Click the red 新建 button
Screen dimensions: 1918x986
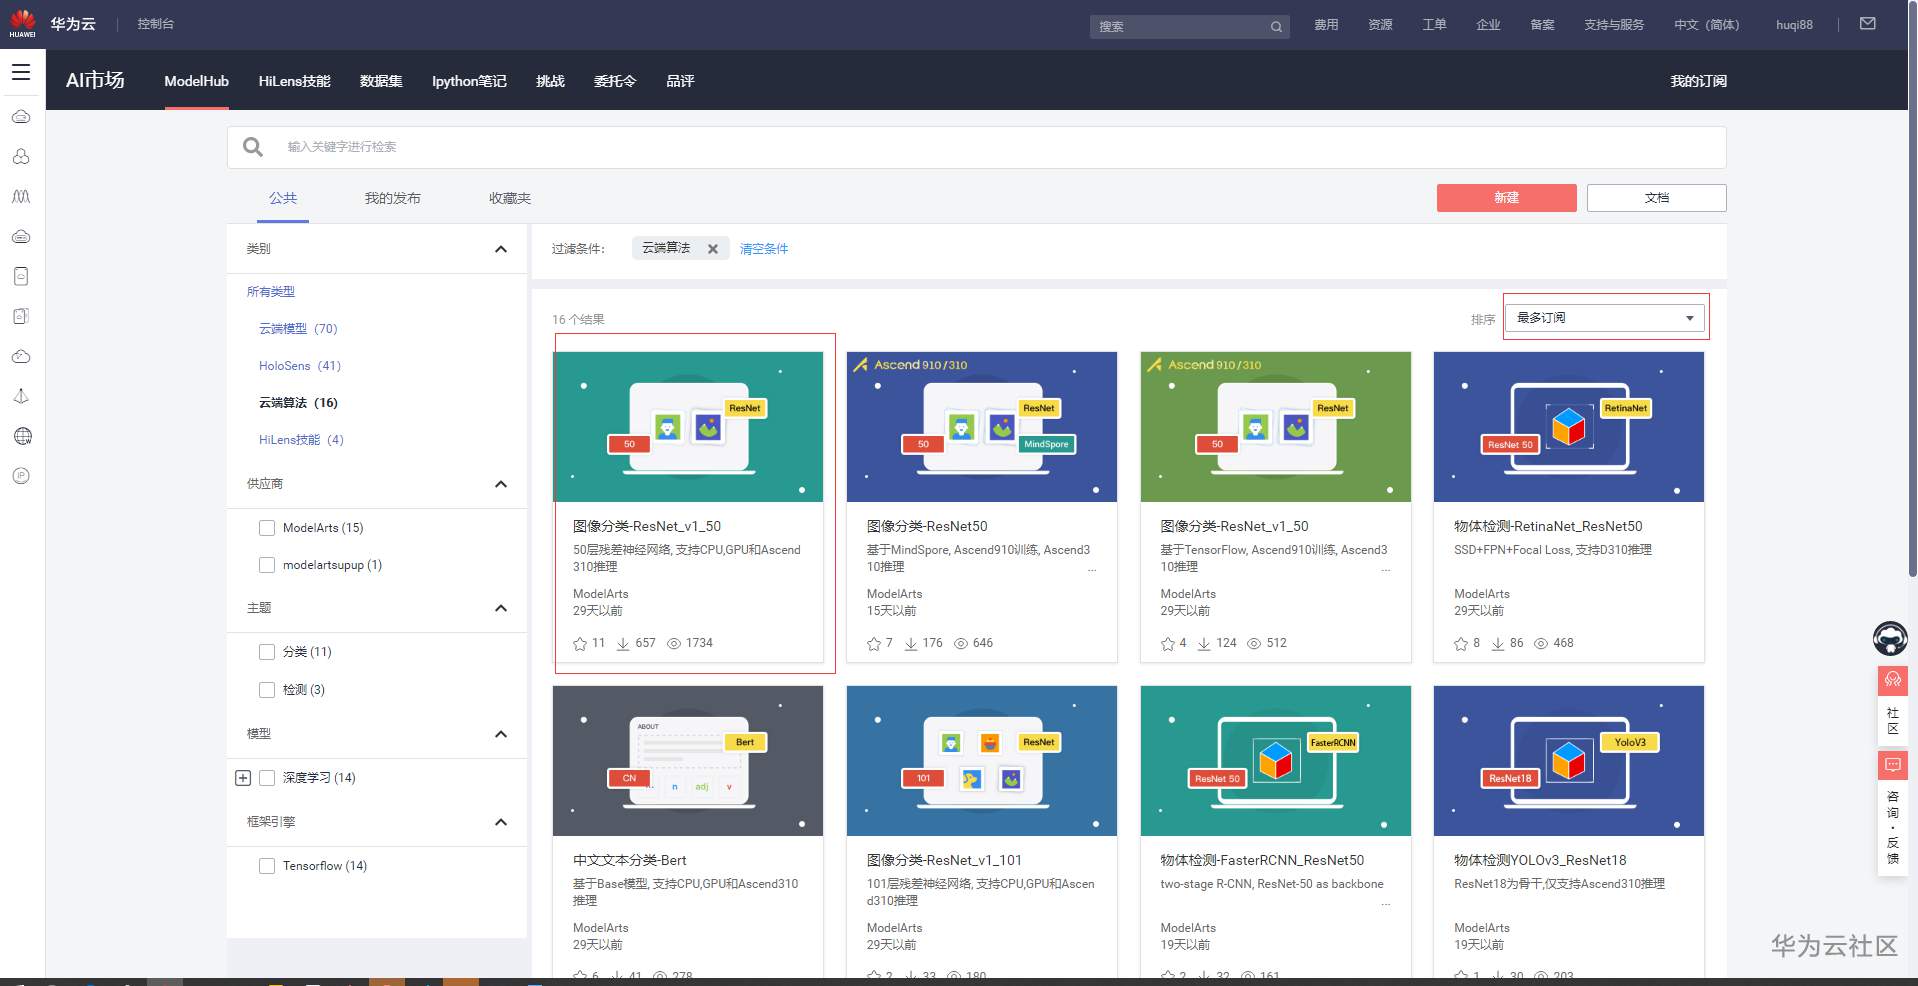coord(1507,198)
